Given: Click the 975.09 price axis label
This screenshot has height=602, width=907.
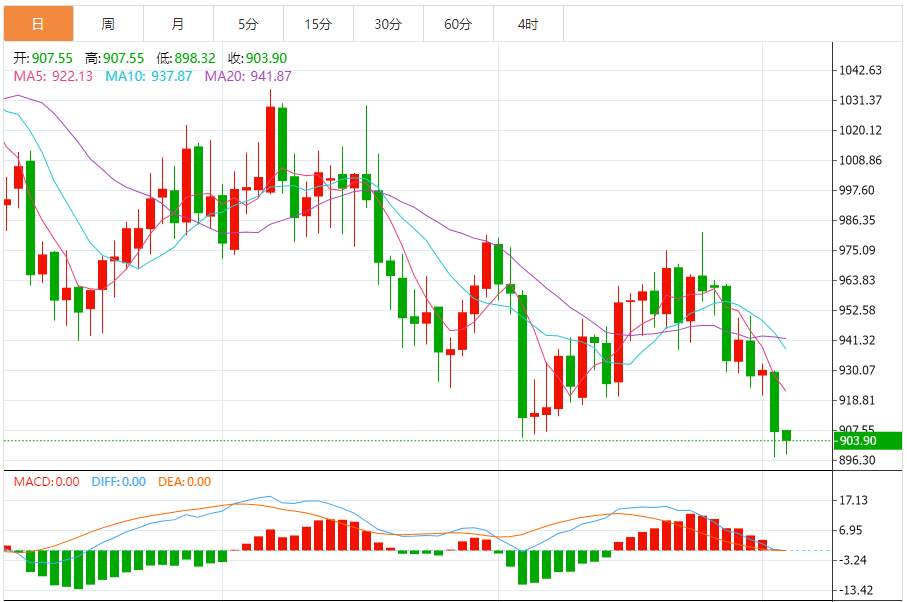Looking at the screenshot, I should point(857,250).
